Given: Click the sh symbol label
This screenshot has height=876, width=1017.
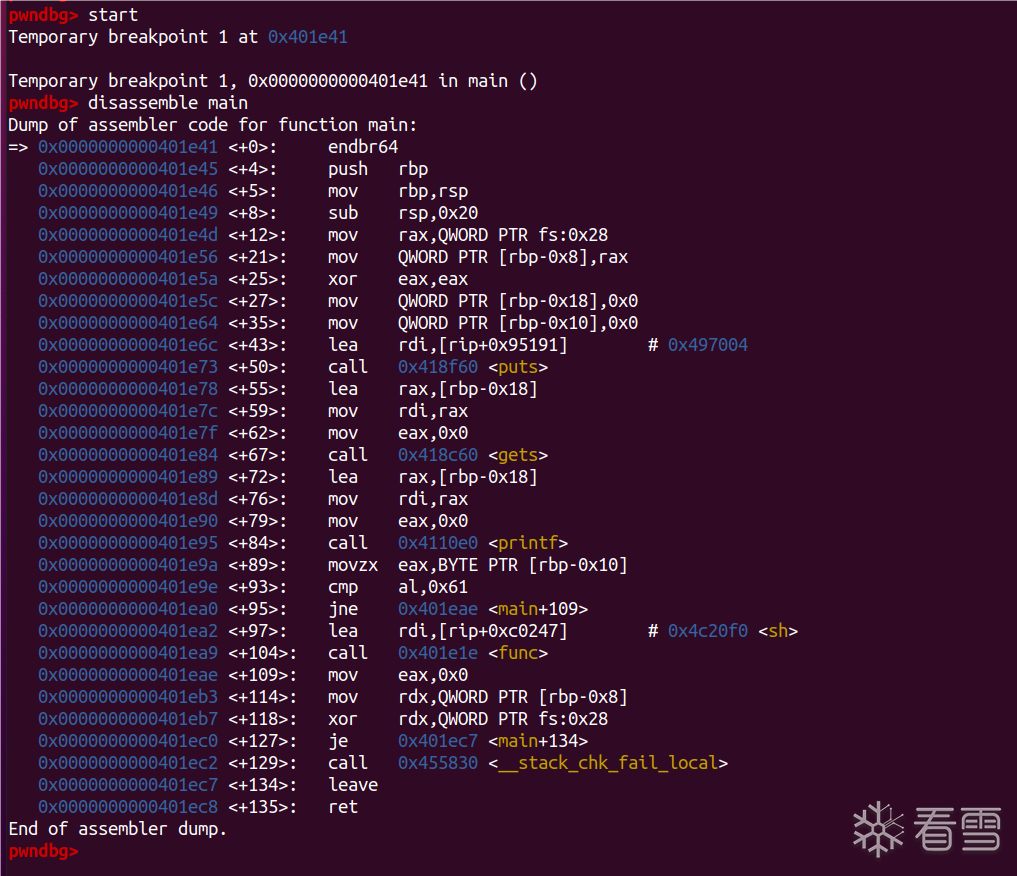Looking at the screenshot, I should click(x=777, y=631).
